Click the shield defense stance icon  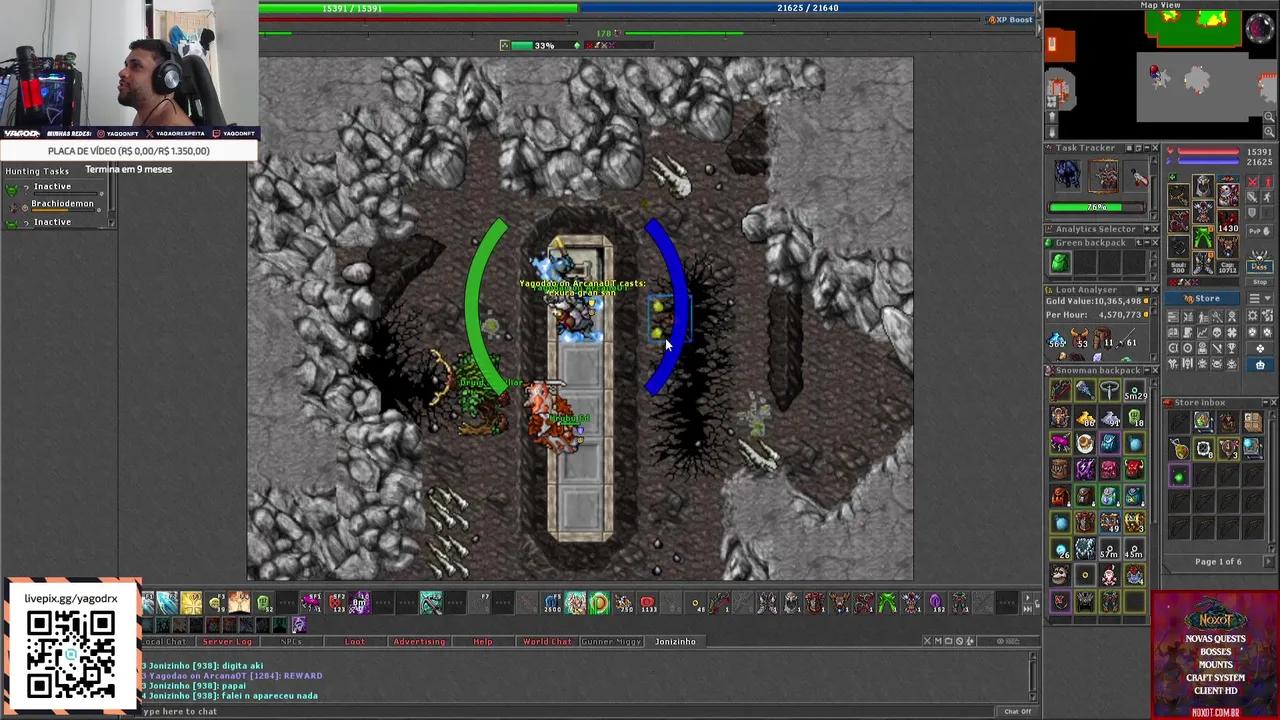(1252, 213)
